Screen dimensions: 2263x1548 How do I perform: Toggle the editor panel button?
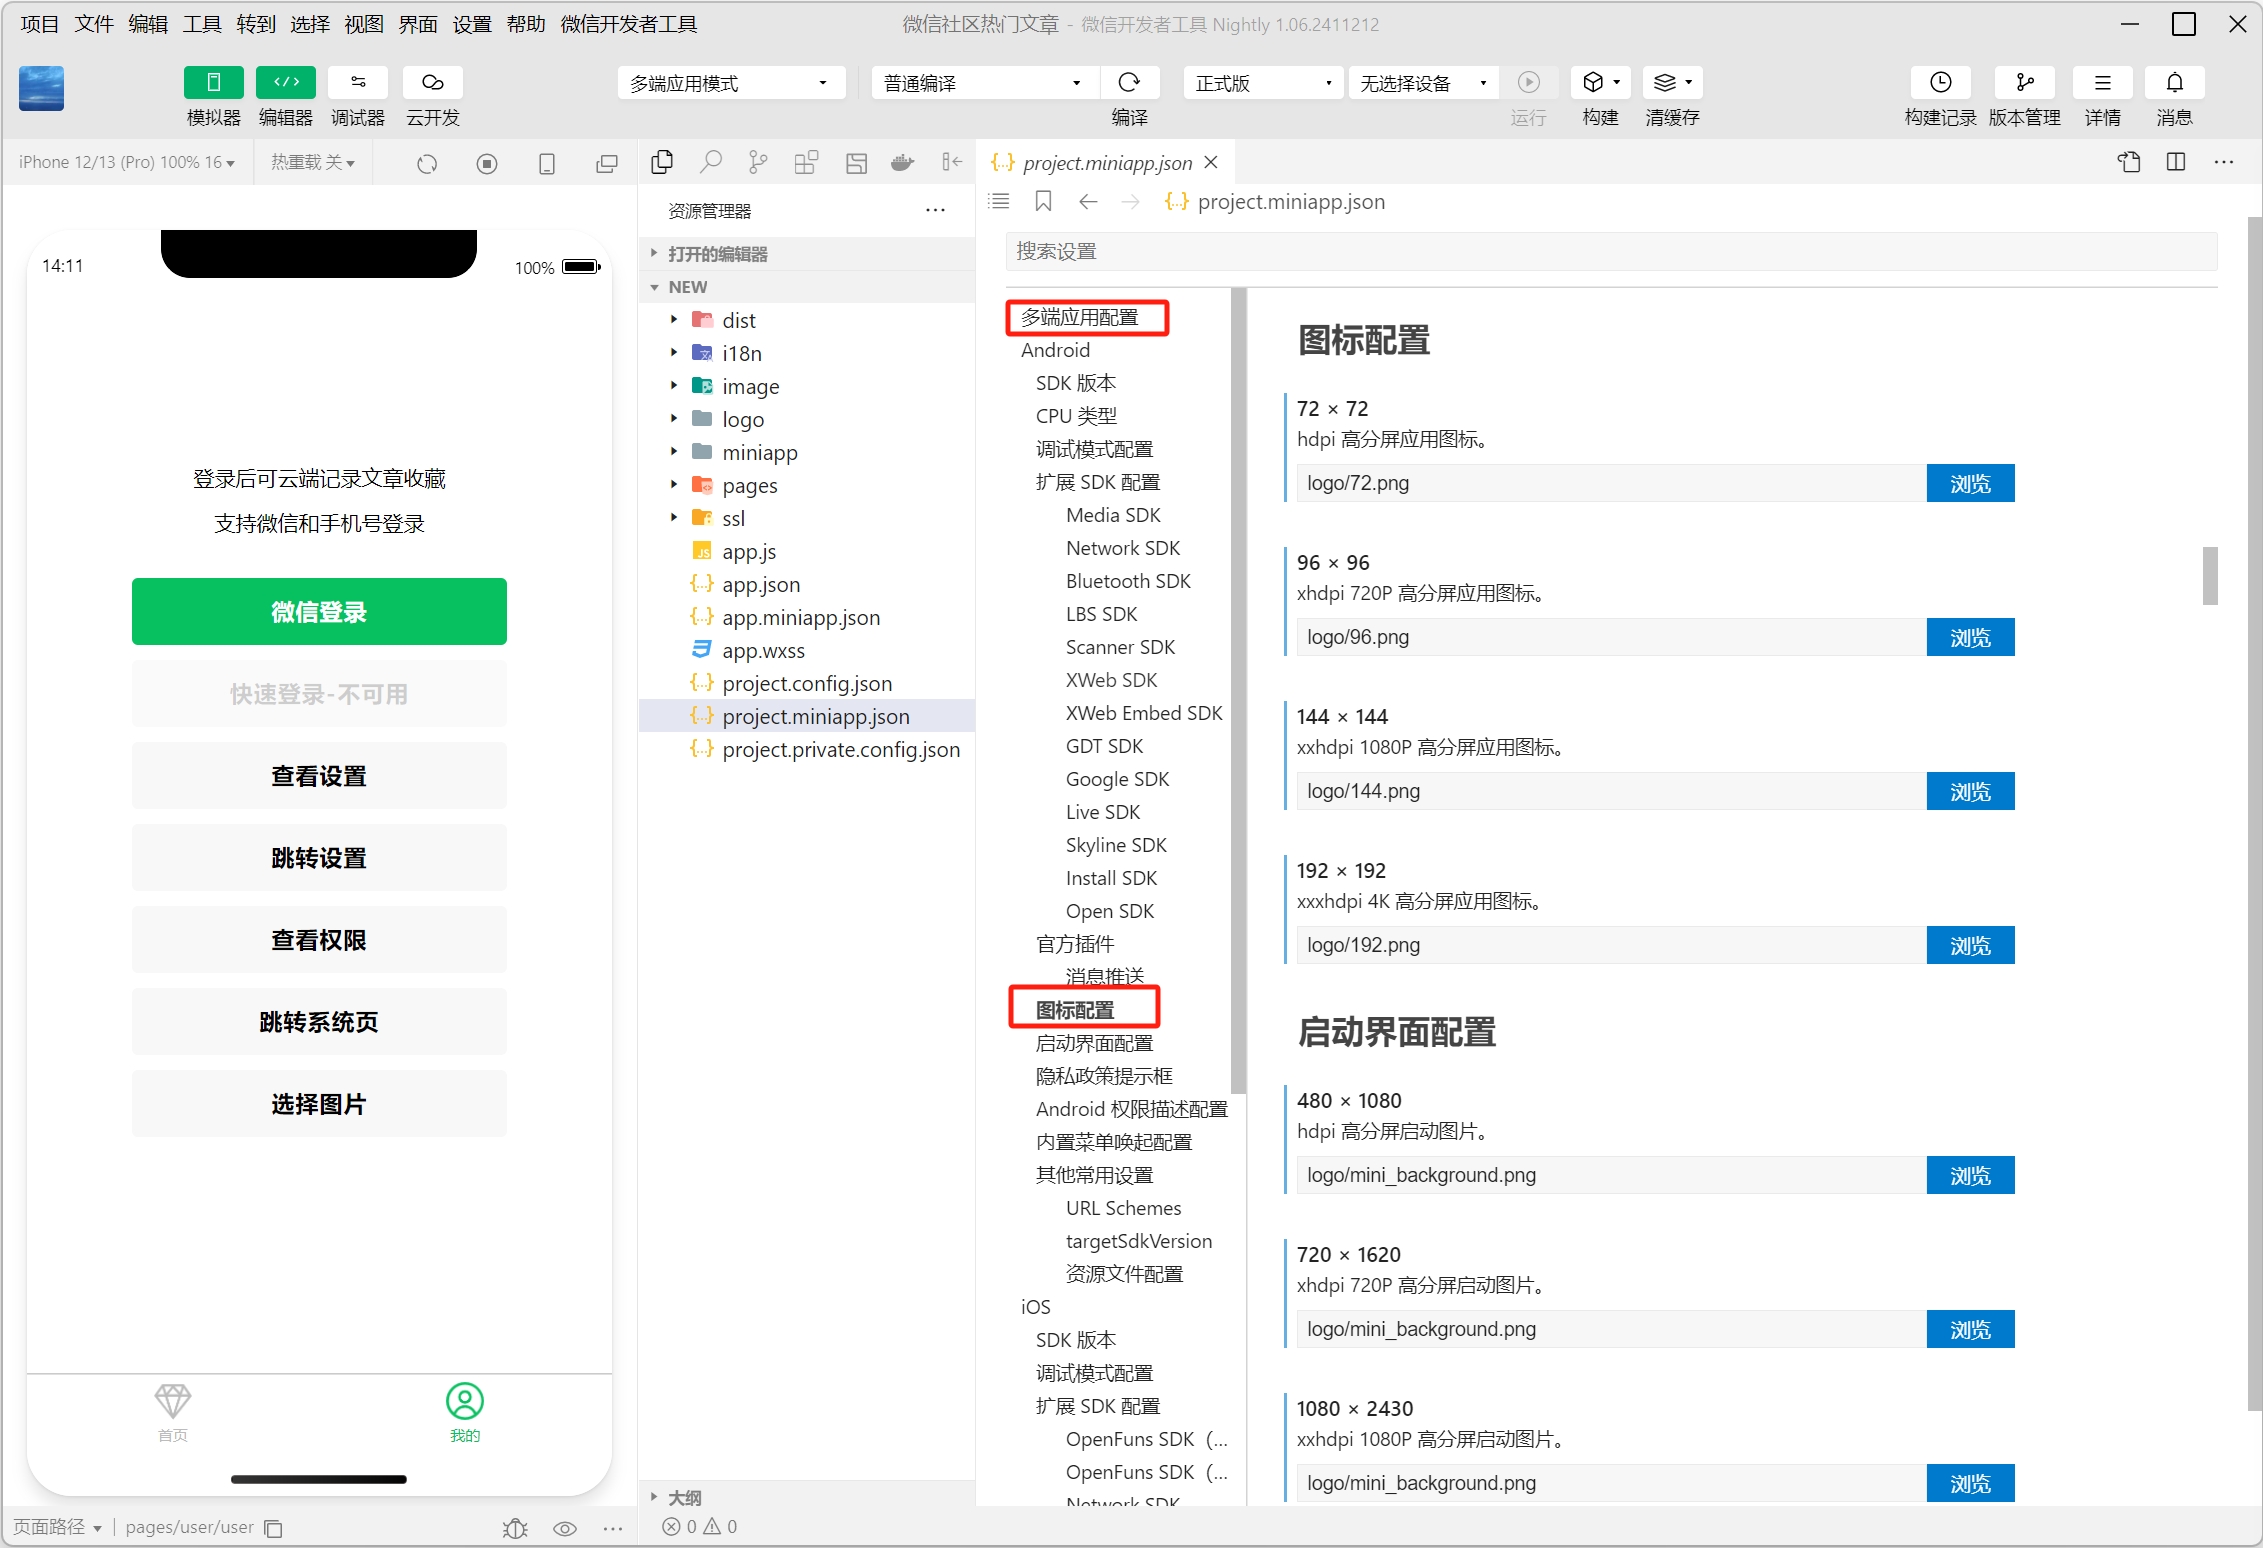(285, 83)
